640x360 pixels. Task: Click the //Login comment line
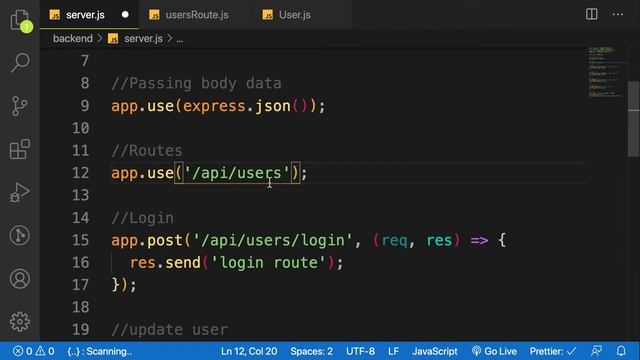pyautogui.click(x=142, y=218)
